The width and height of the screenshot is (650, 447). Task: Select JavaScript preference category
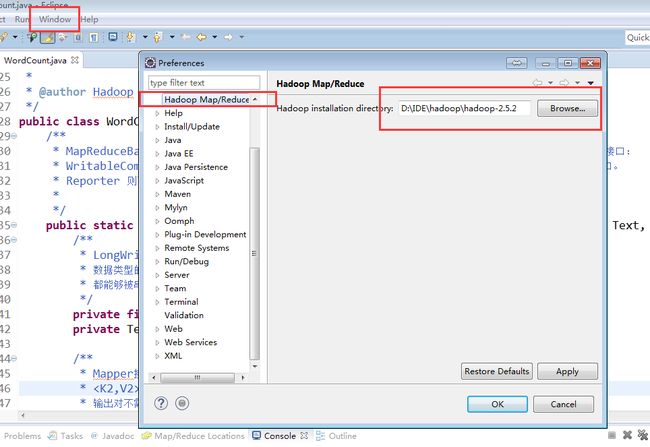point(184,180)
